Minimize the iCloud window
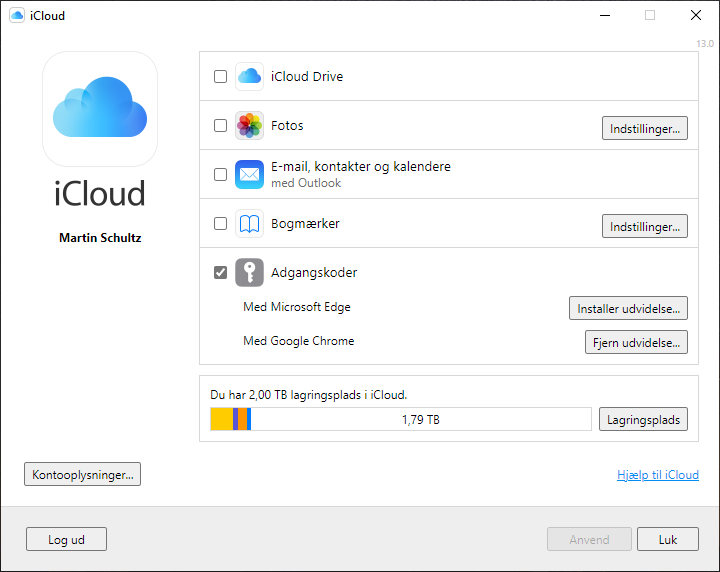Image resolution: width=720 pixels, height=572 pixels. (x=605, y=16)
